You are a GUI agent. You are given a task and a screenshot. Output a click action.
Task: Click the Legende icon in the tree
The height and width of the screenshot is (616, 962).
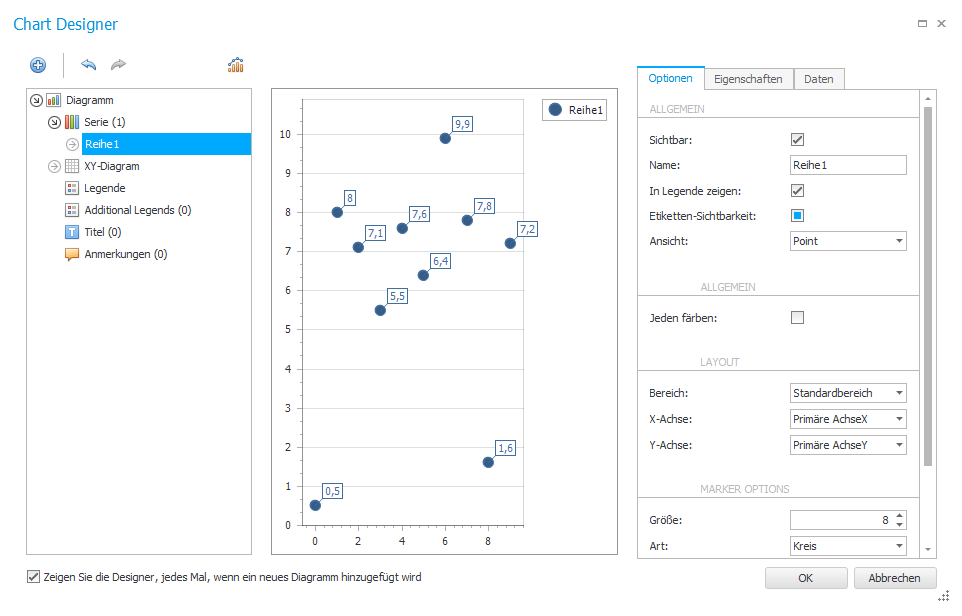coord(72,188)
